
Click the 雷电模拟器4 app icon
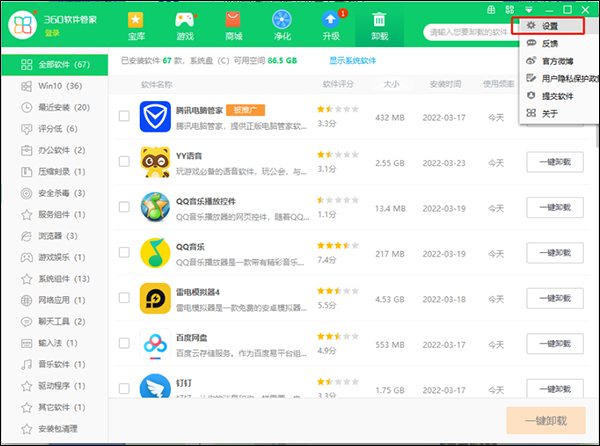pyautogui.click(x=155, y=298)
